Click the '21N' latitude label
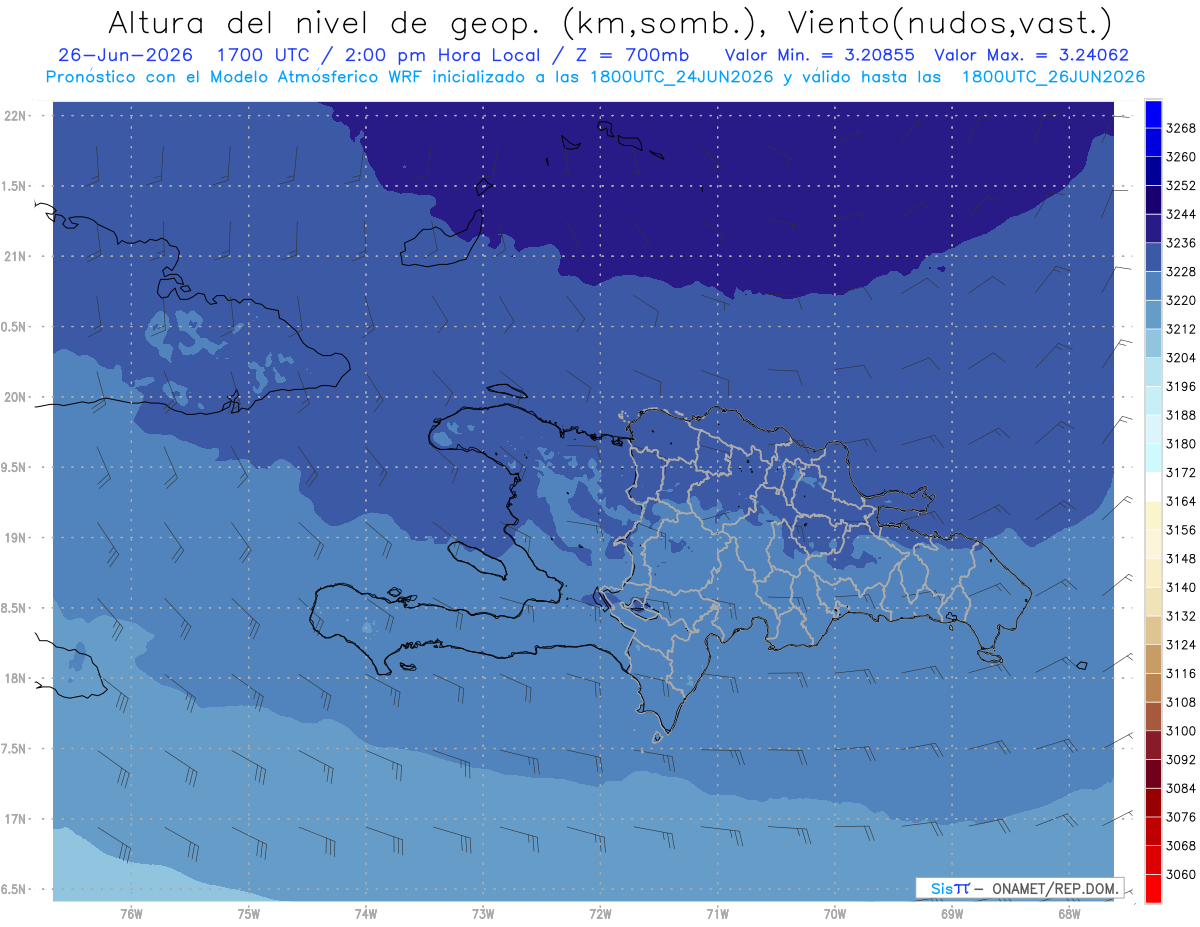 pos(17,257)
